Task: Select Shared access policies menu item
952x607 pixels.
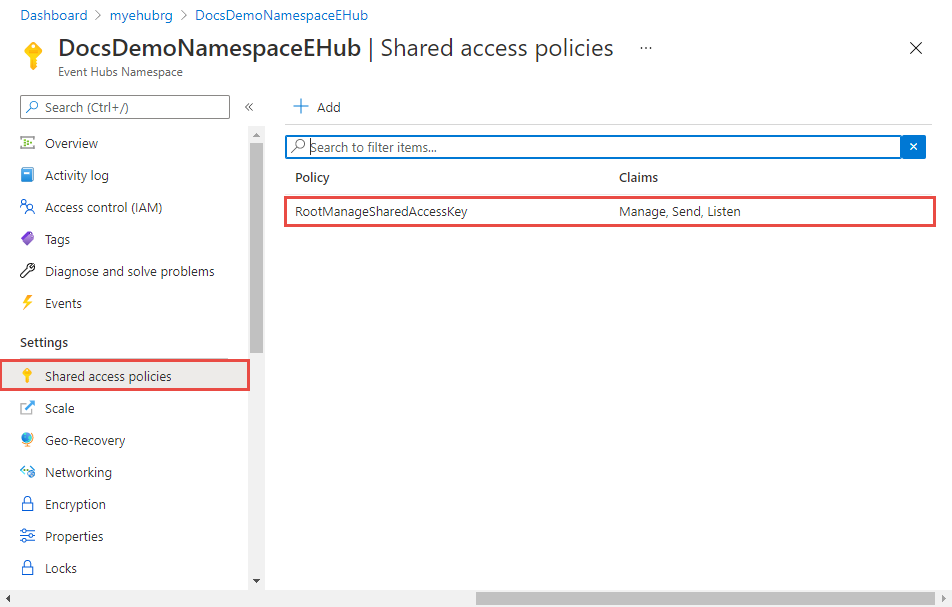Action: tap(125, 376)
